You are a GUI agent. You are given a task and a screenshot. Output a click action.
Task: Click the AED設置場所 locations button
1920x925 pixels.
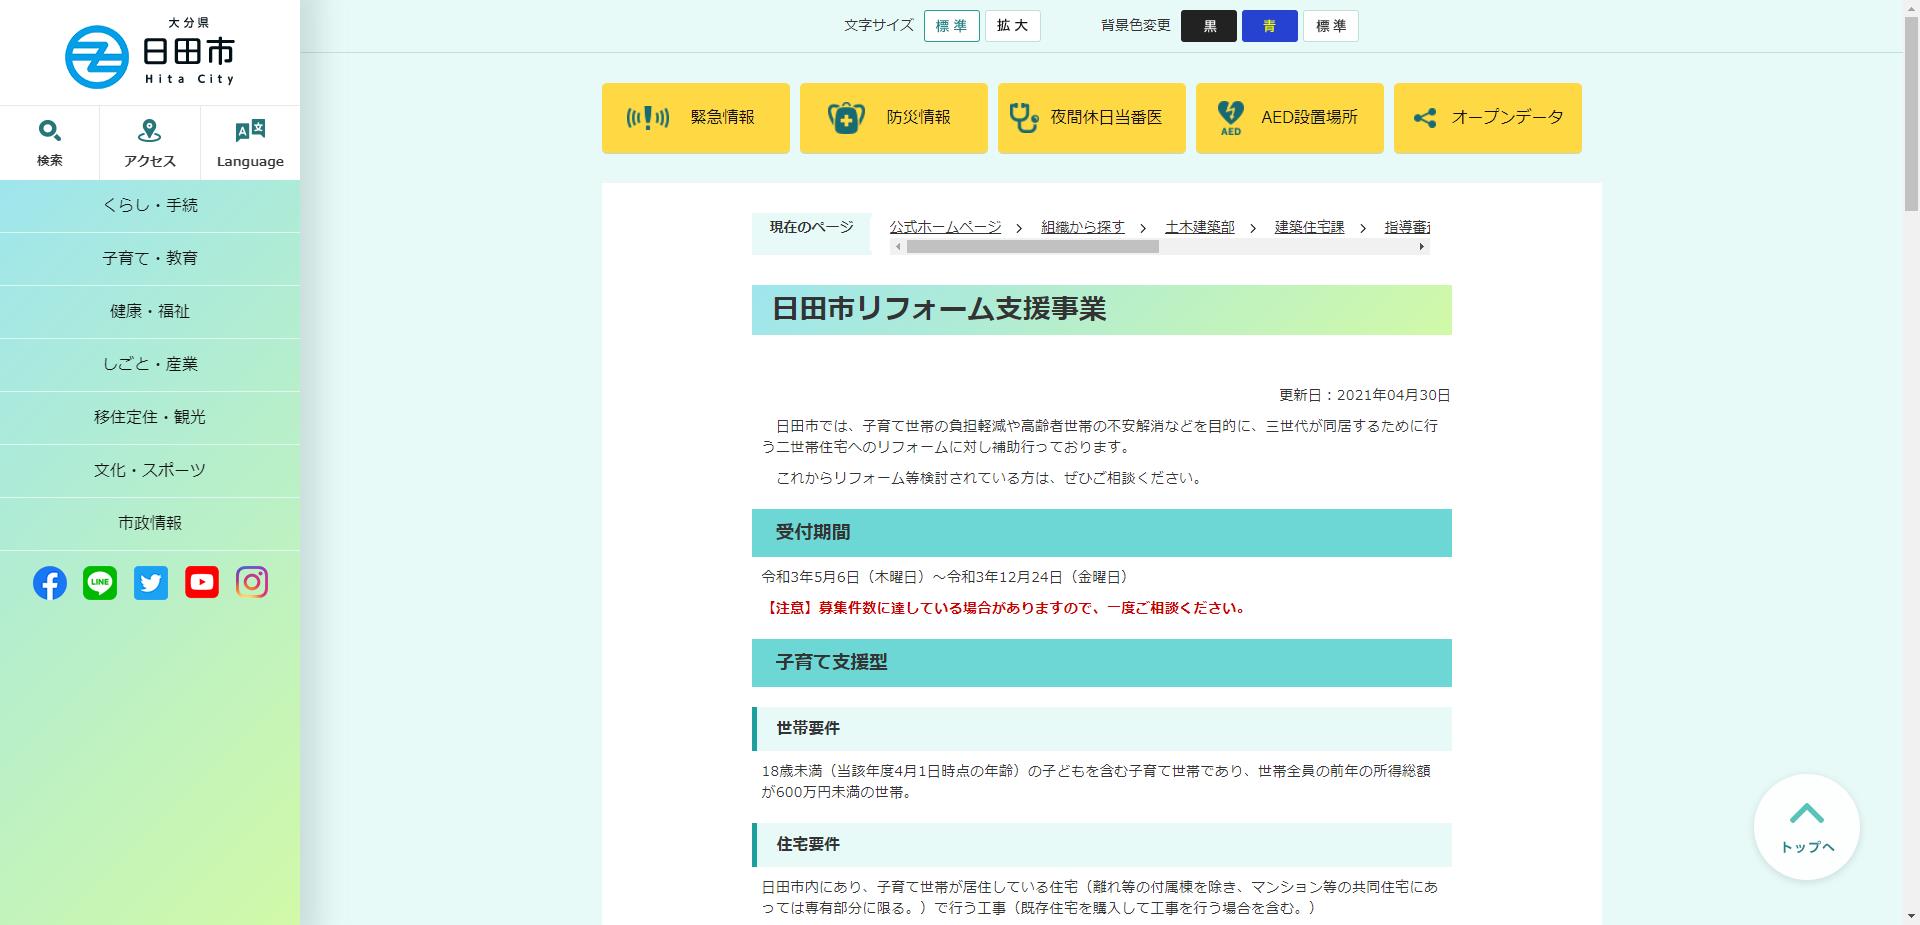(x=1289, y=117)
